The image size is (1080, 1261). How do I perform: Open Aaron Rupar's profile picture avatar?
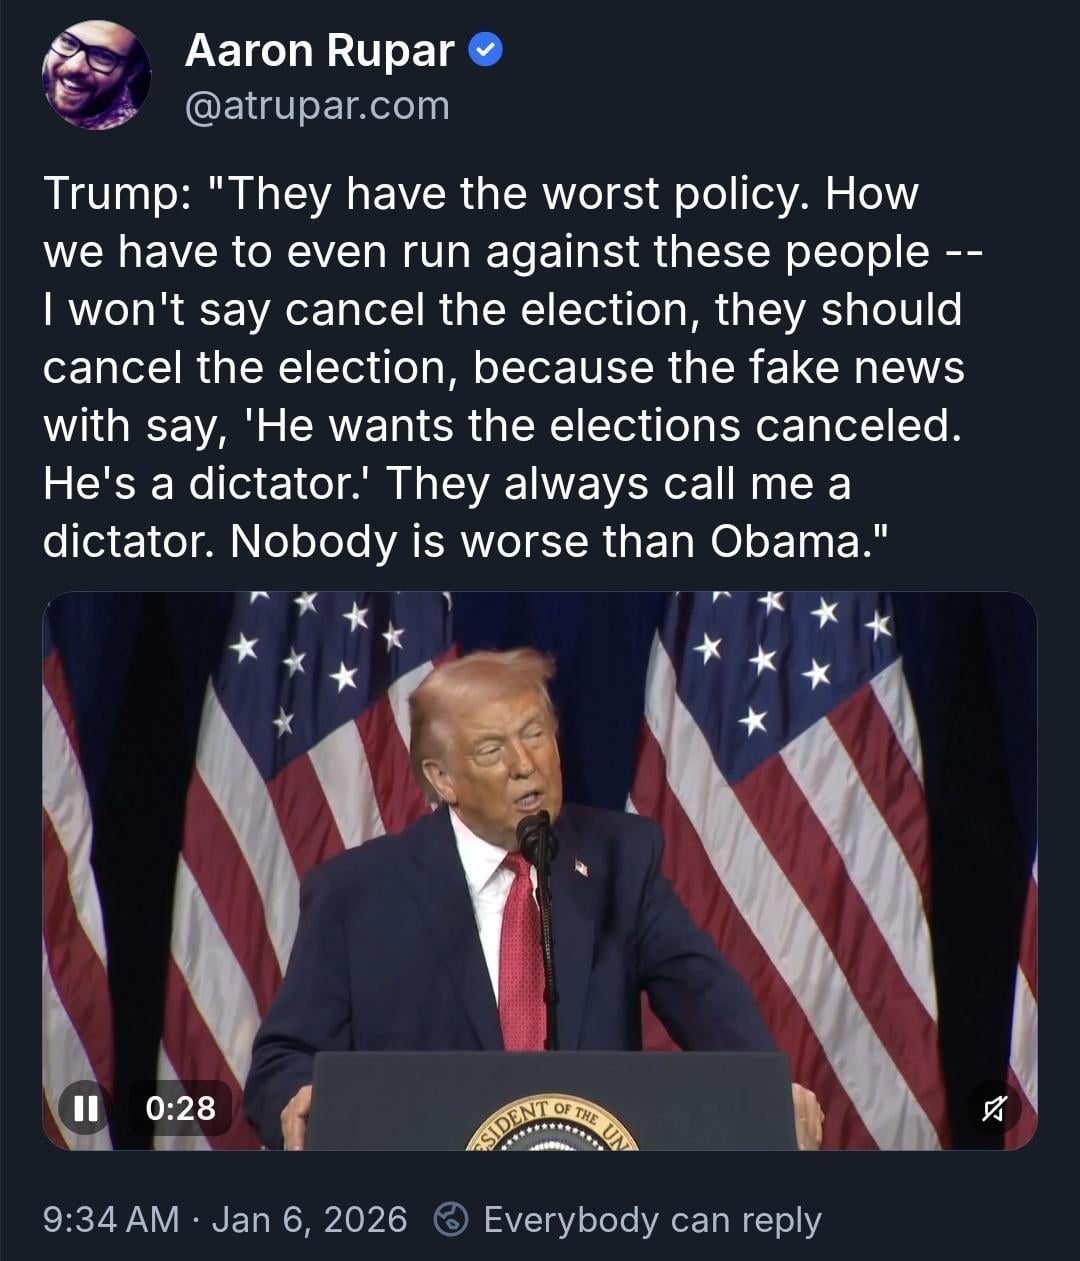click(x=96, y=76)
